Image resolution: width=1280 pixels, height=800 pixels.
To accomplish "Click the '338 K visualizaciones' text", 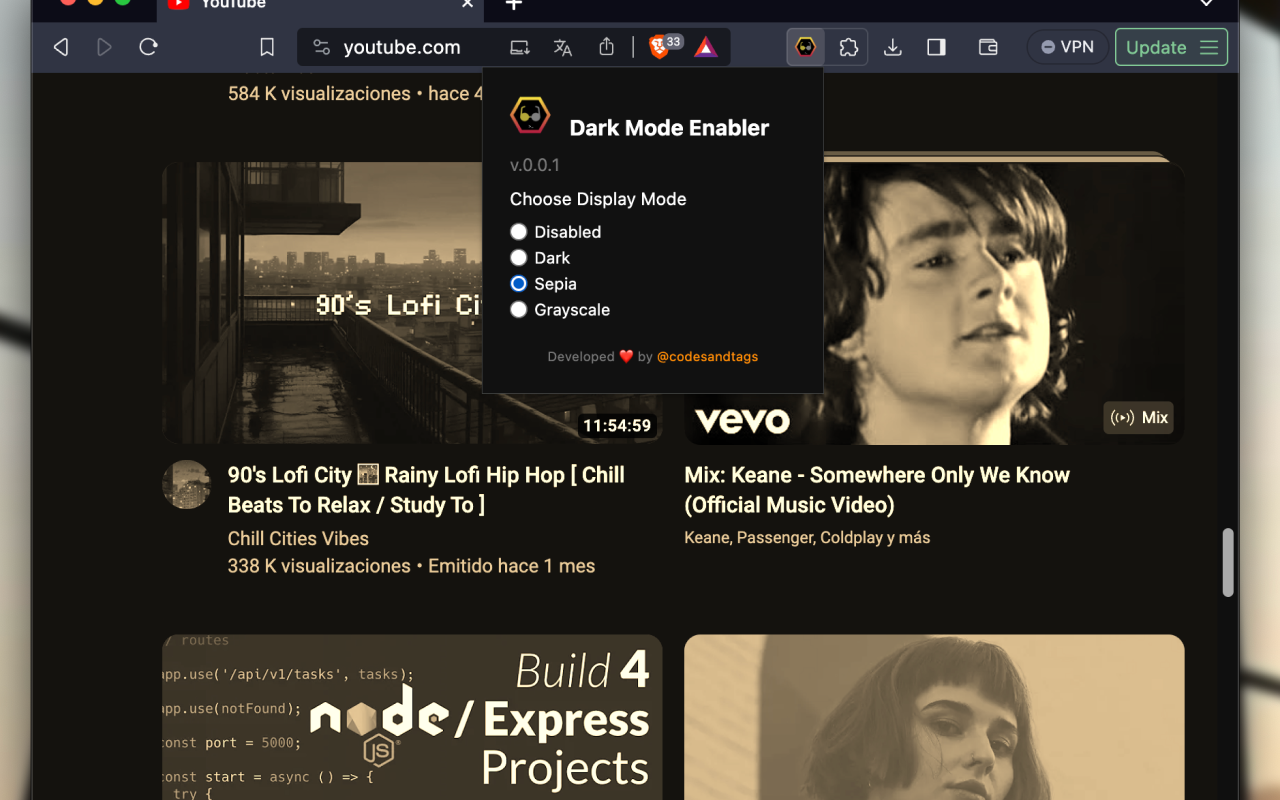I will (x=319, y=566).
